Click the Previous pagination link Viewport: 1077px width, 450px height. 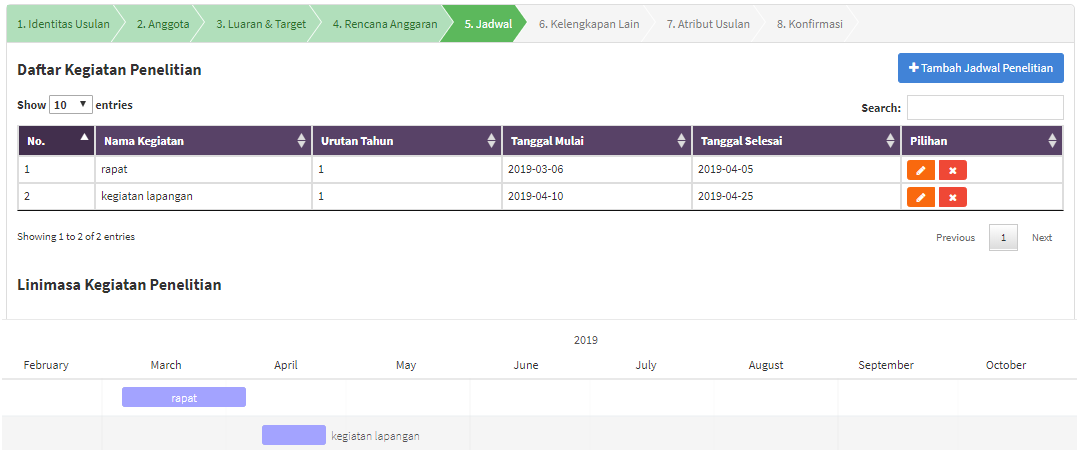click(x=955, y=238)
